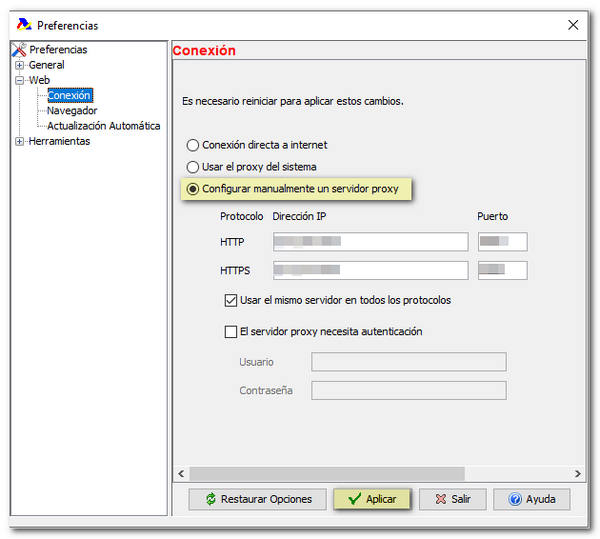Expand the Herramientas tree node

[x=19, y=142]
